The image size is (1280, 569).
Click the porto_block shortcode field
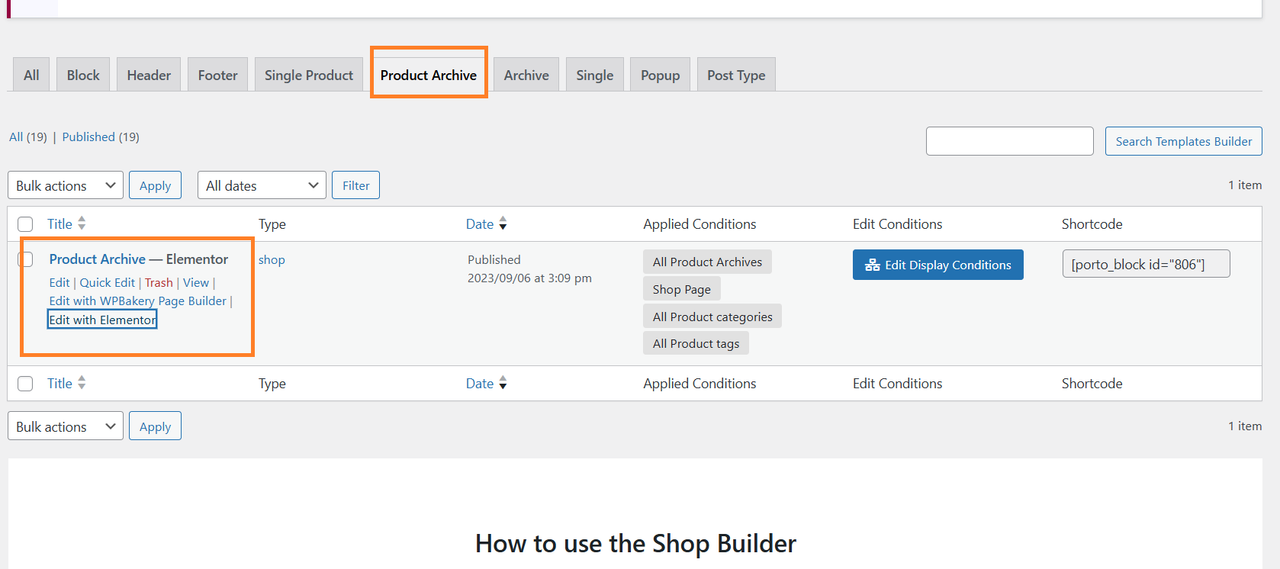(x=1146, y=264)
